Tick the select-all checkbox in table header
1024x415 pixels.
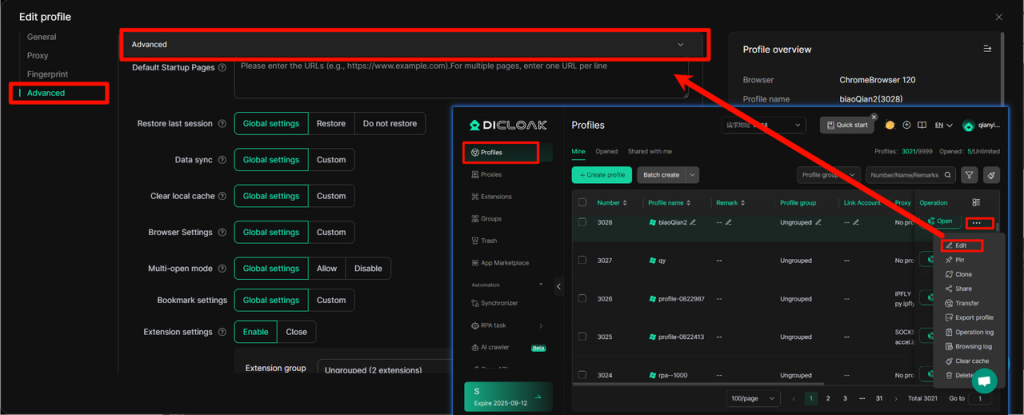(582, 203)
